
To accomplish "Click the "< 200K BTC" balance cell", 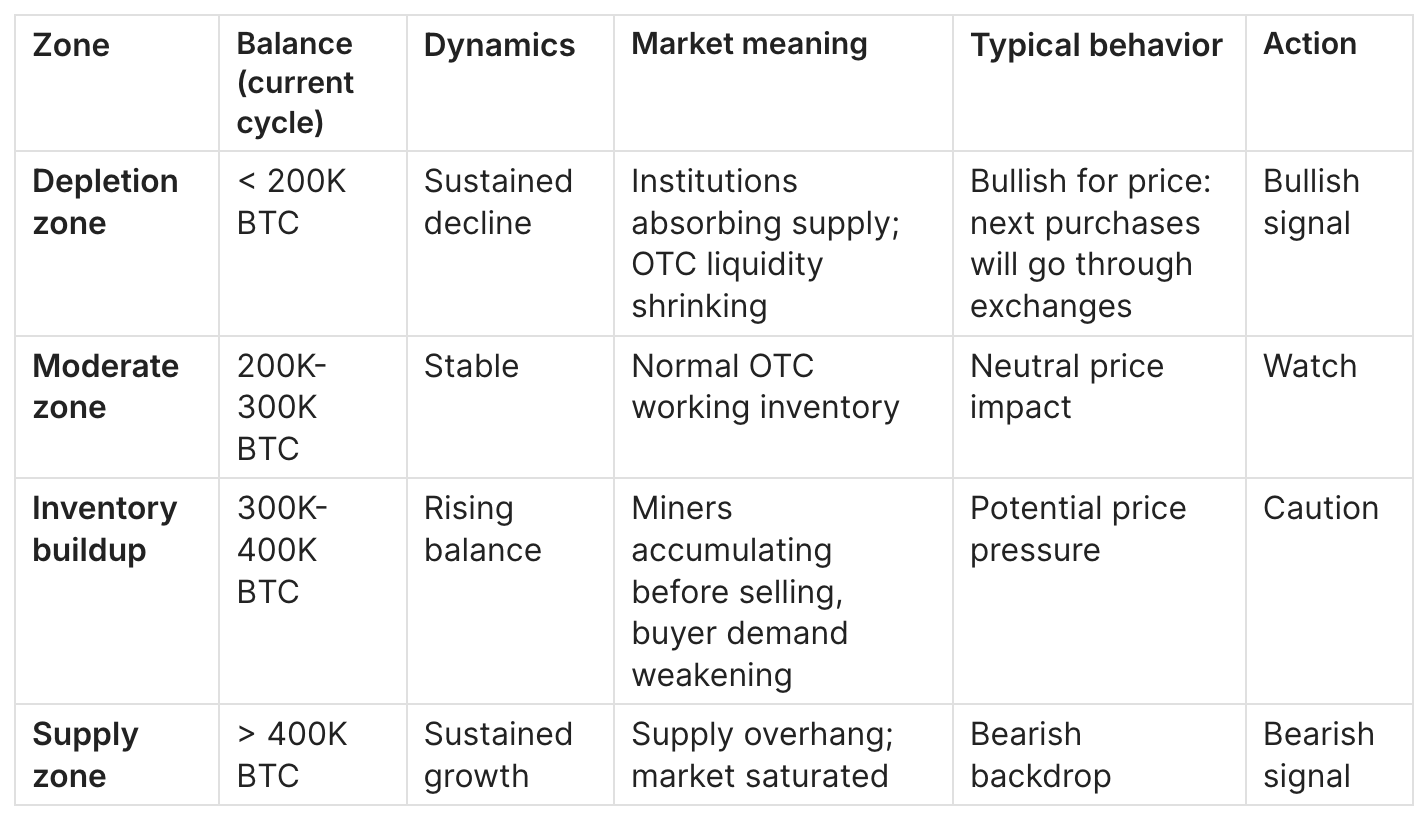I will point(291,202).
